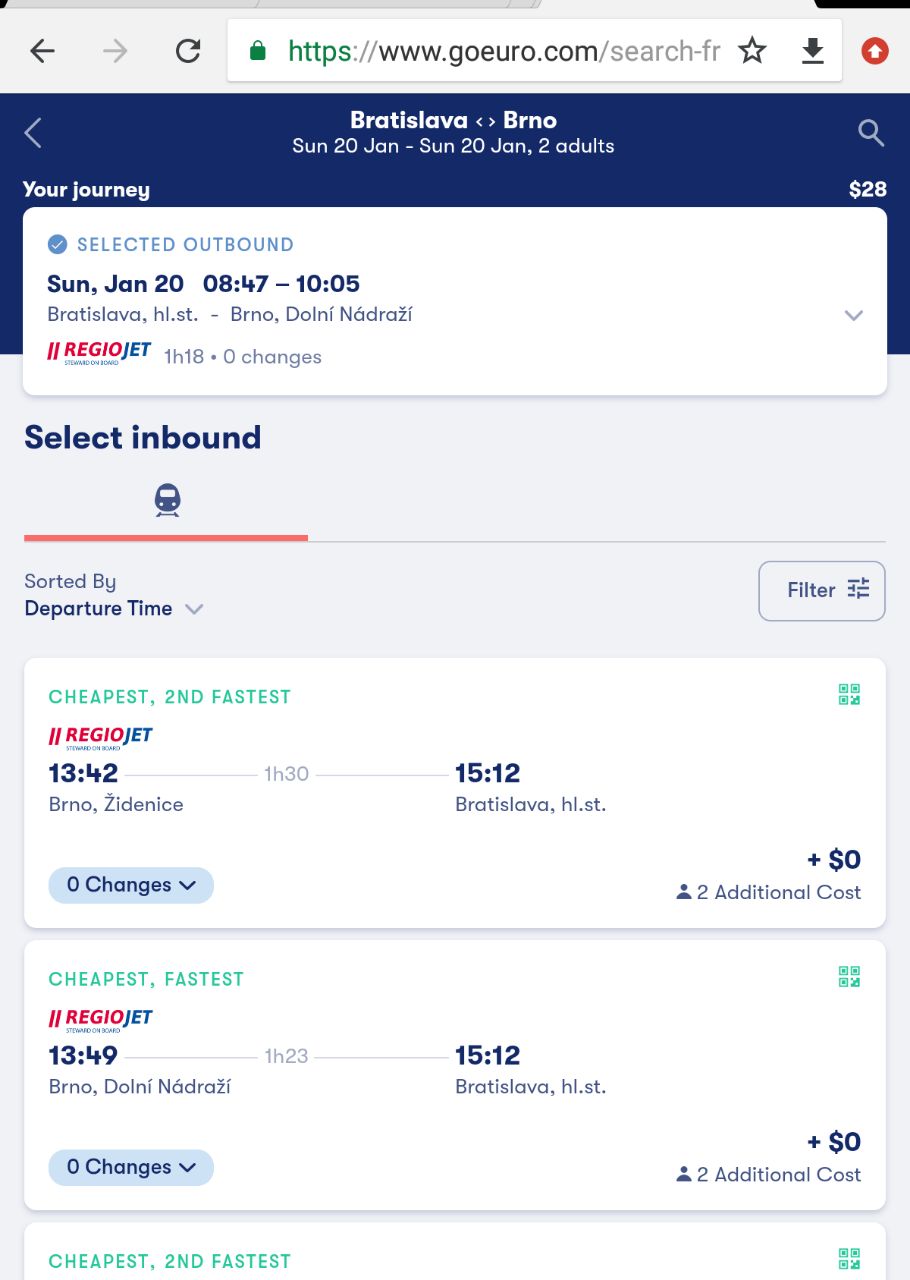
Task: Expand 0 Changes on the 13:42 departure
Action: 131,885
